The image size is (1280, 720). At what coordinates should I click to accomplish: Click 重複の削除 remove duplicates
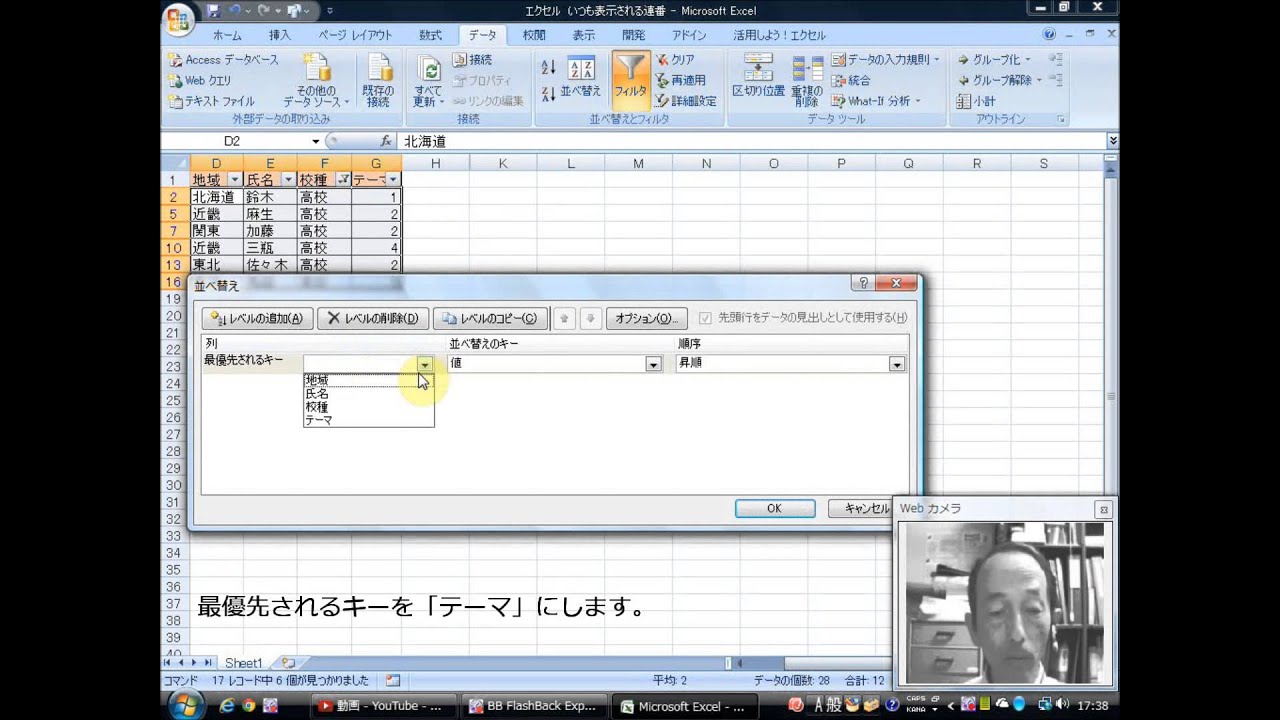pos(807,82)
